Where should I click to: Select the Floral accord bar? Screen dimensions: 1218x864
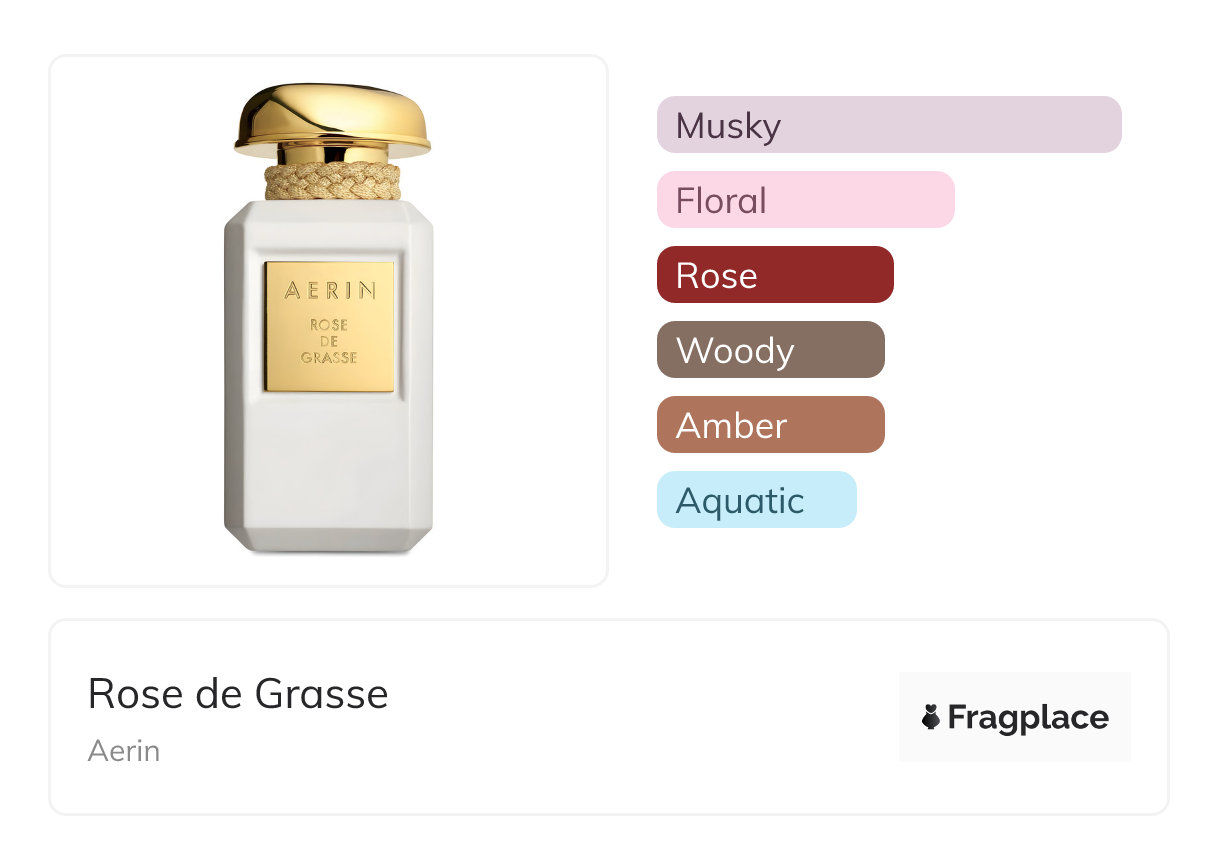coord(806,200)
